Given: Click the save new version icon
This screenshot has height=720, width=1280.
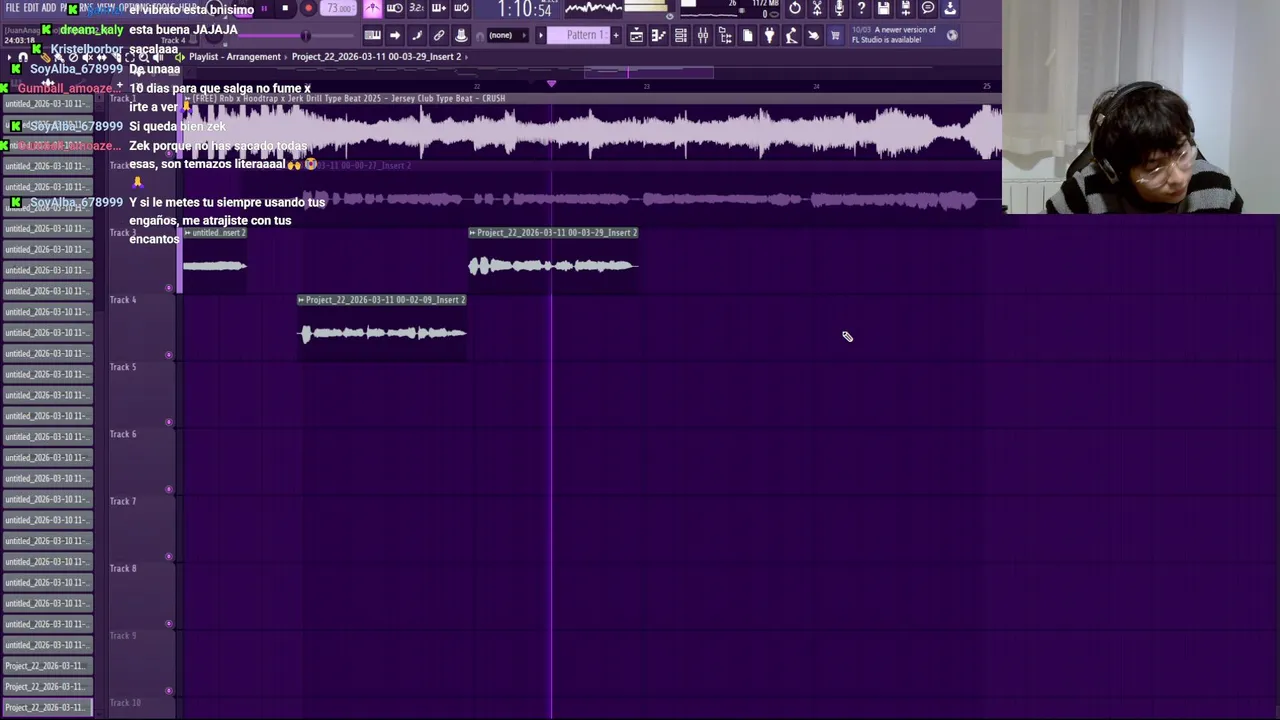Looking at the screenshot, I should pos(906,9).
